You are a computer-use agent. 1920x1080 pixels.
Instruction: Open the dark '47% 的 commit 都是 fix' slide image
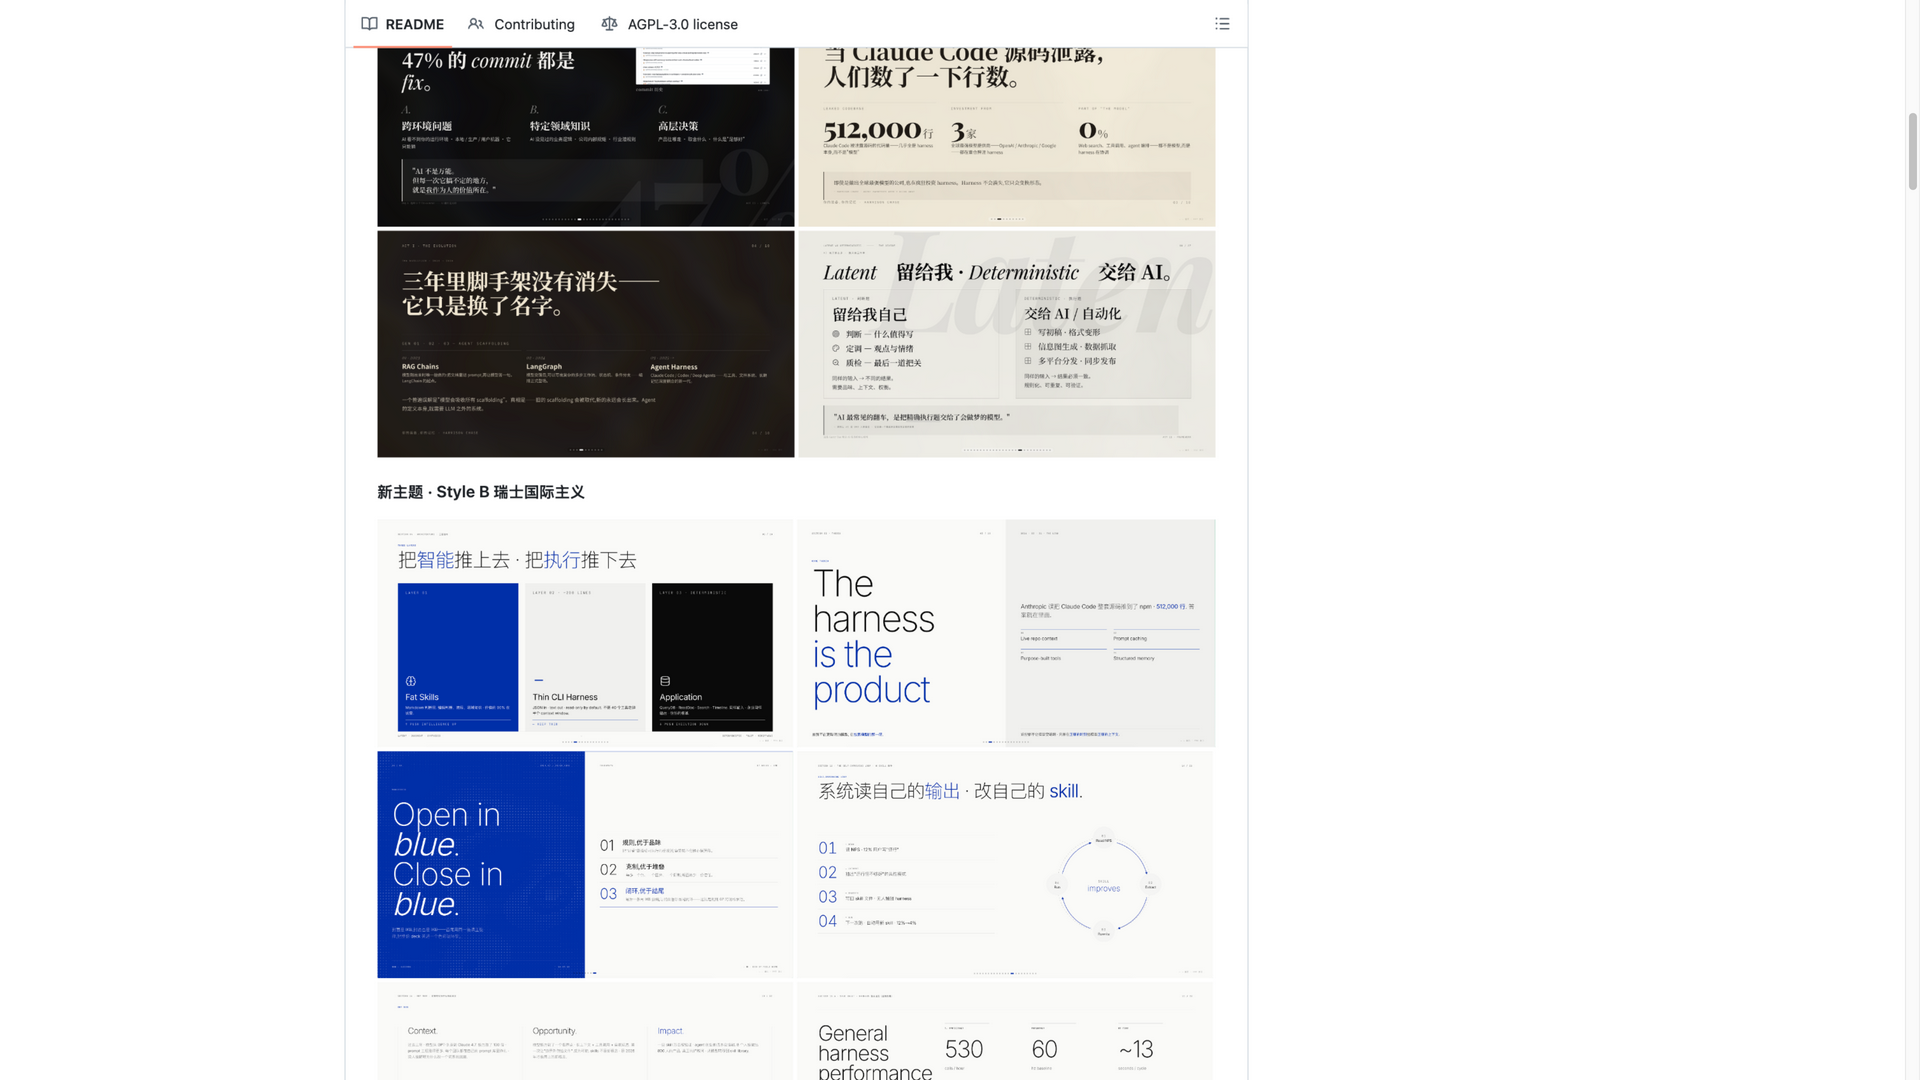[x=586, y=137]
